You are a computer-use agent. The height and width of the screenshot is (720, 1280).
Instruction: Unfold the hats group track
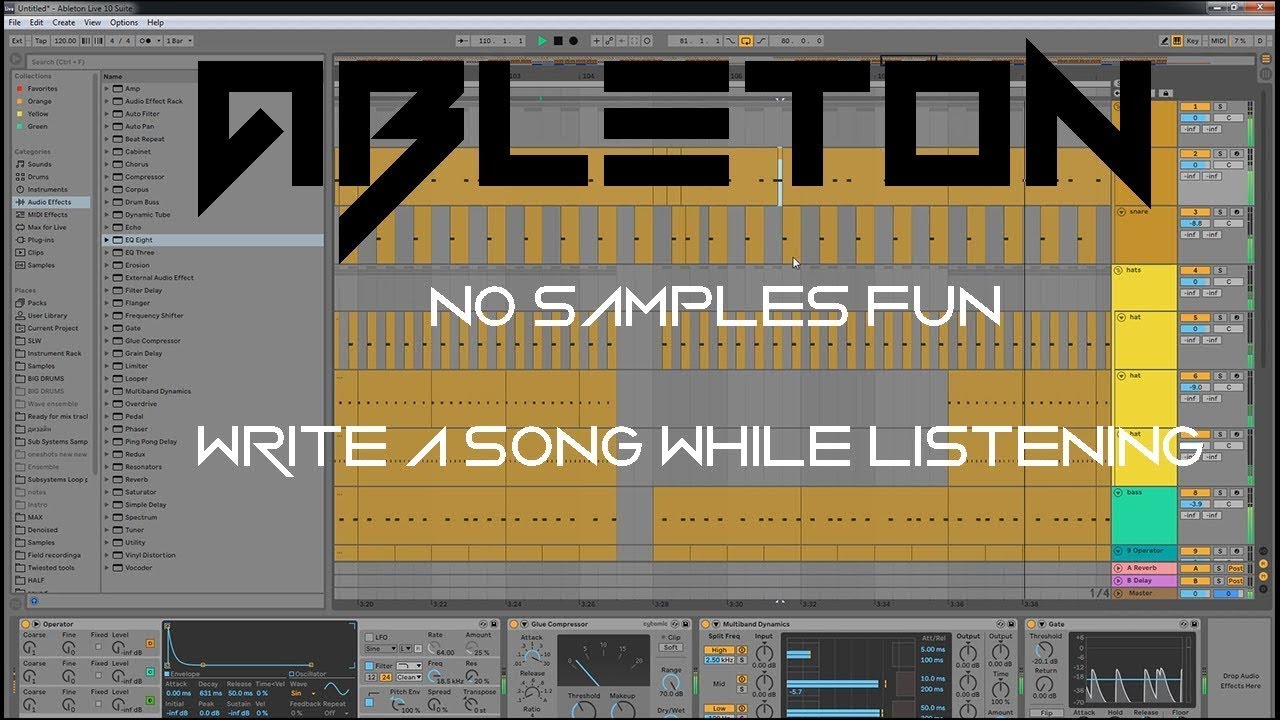click(1119, 270)
